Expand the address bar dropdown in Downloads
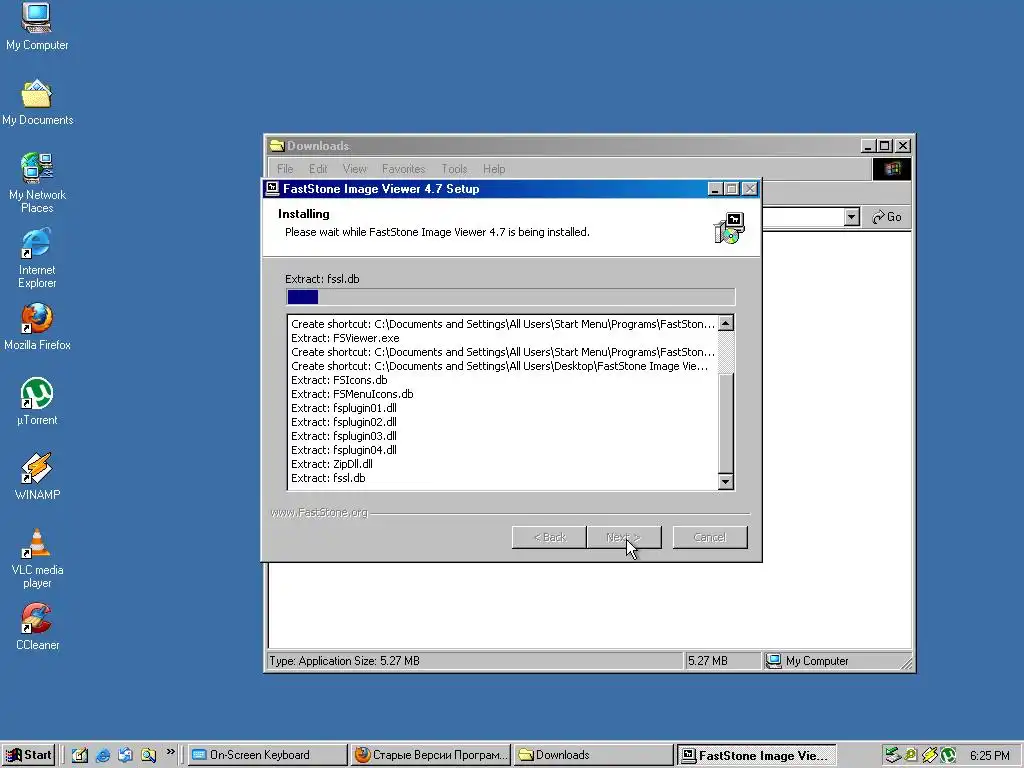This screenshot has height=768, width=1024. point(851,217)
